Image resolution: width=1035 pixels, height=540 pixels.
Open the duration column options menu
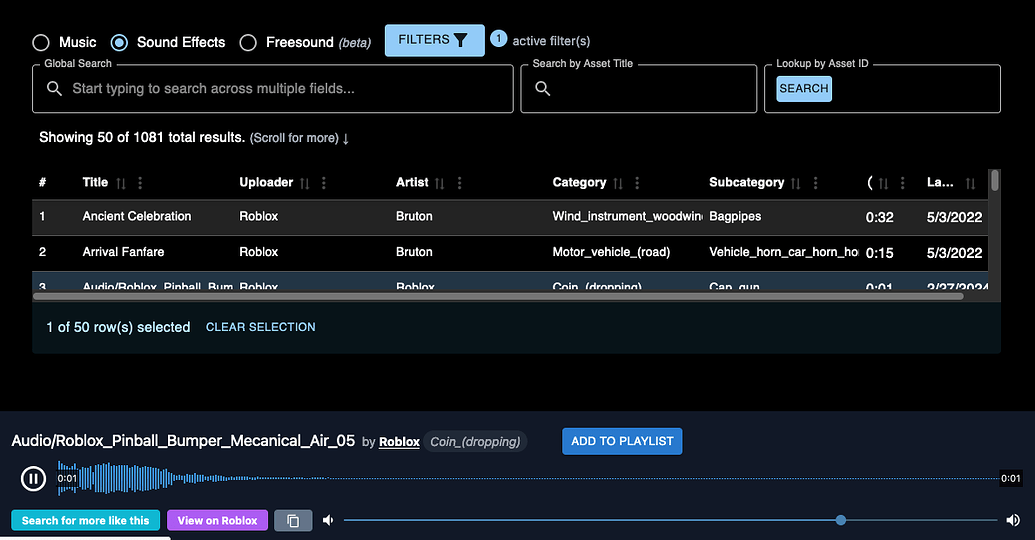(x=902, y=183)
